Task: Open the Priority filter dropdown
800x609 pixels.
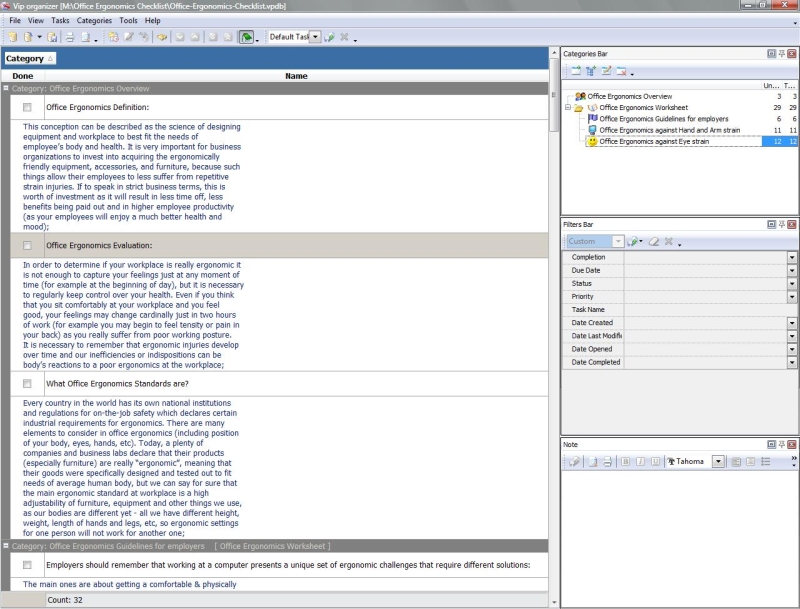Action: [792, 297]
